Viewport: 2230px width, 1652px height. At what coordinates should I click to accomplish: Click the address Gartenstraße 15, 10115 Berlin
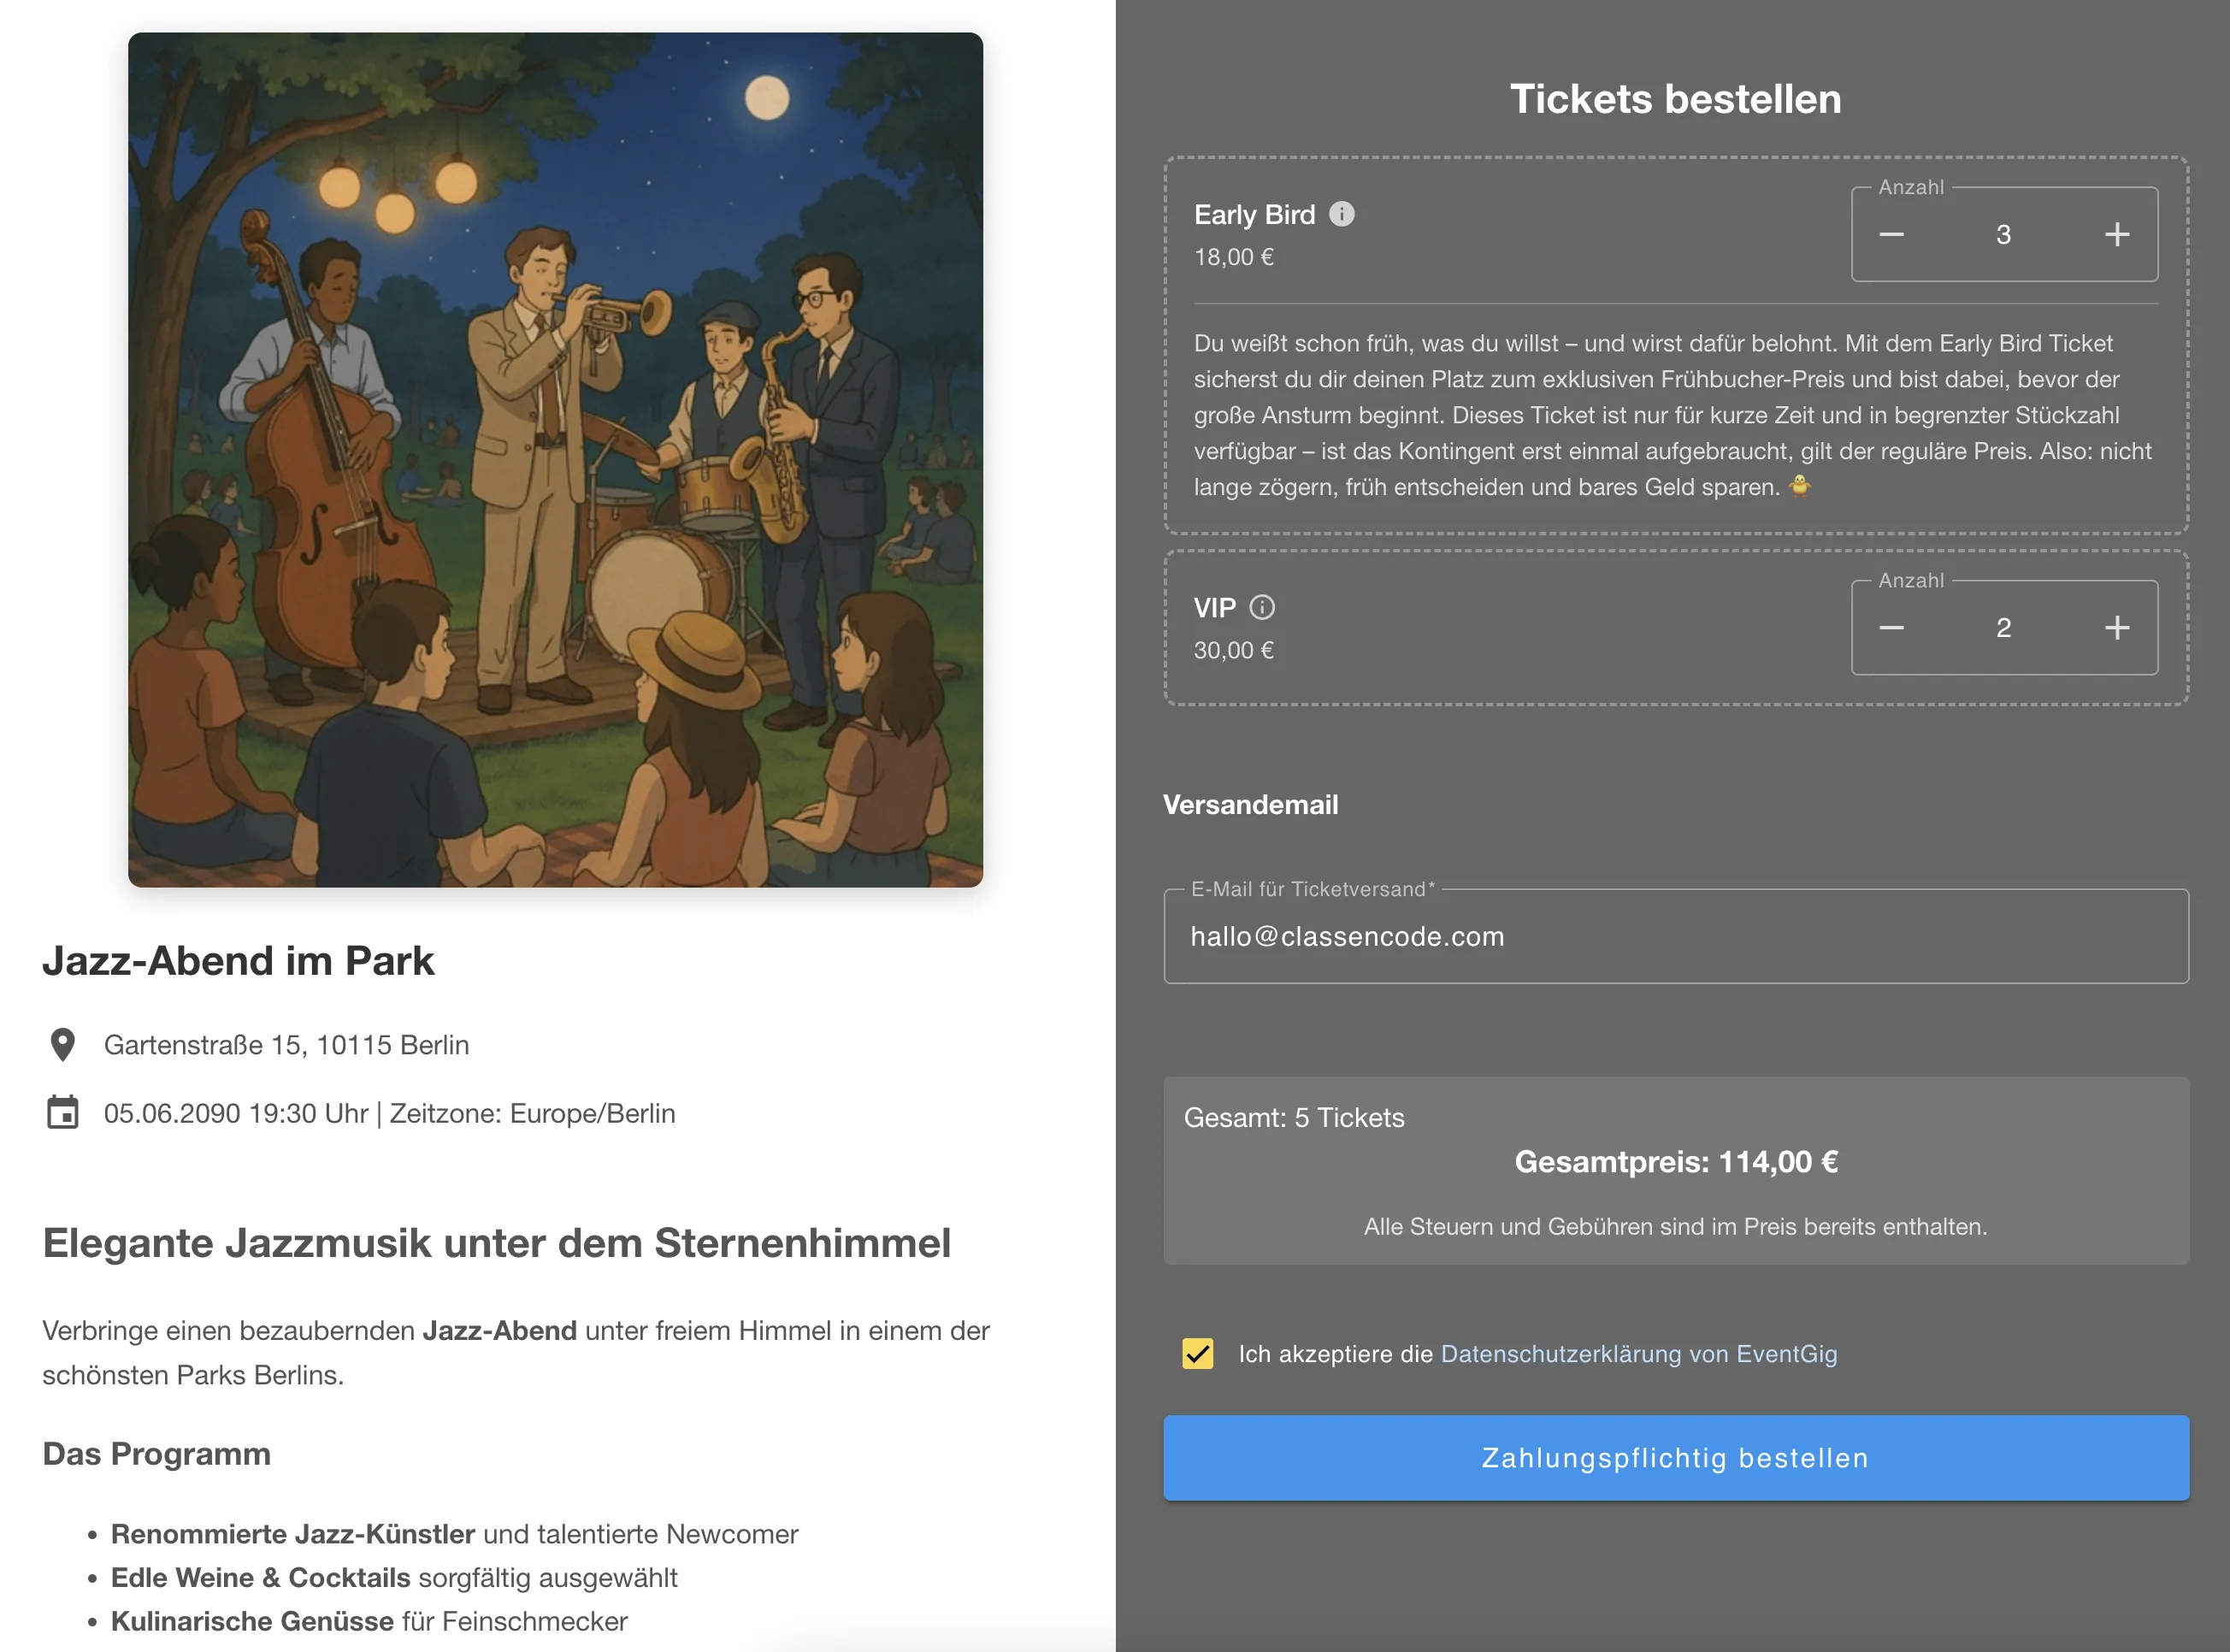(288, 1044)
